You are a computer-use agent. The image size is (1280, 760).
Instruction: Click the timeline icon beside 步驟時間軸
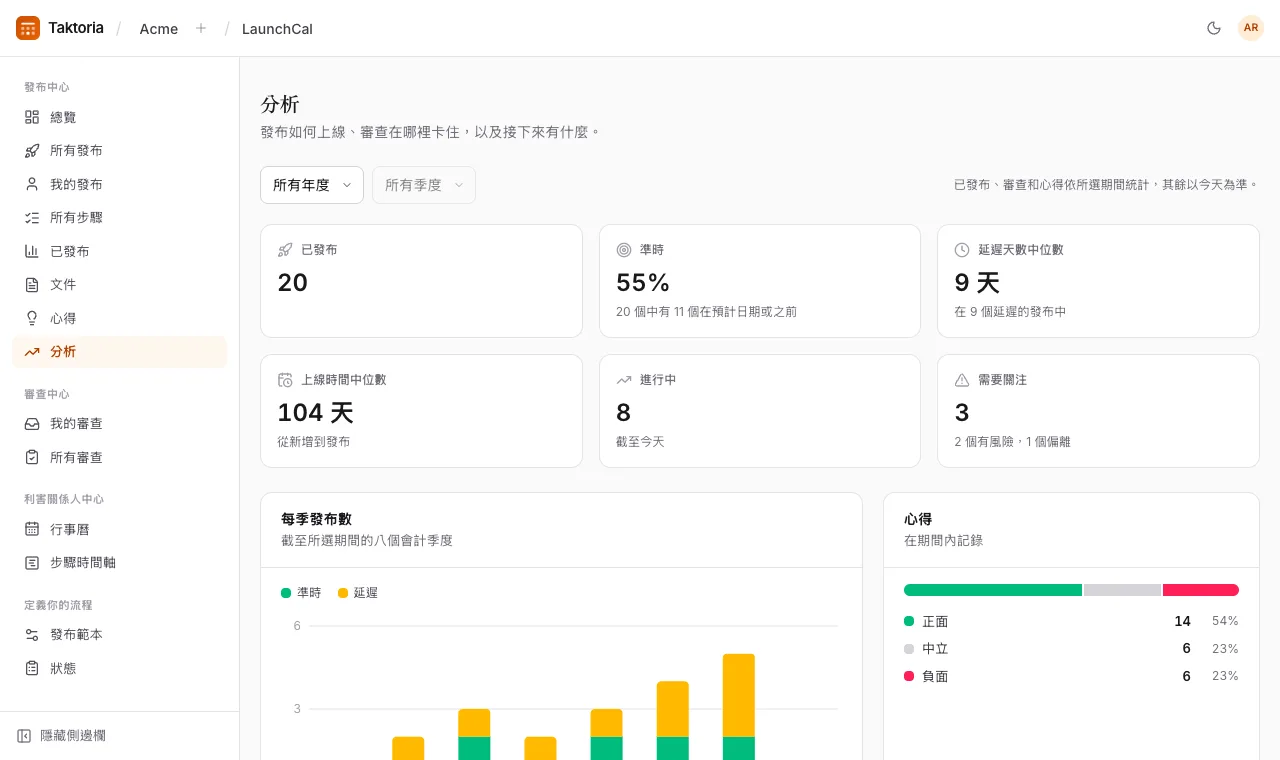pyautogui.click(x=32, y=563)
